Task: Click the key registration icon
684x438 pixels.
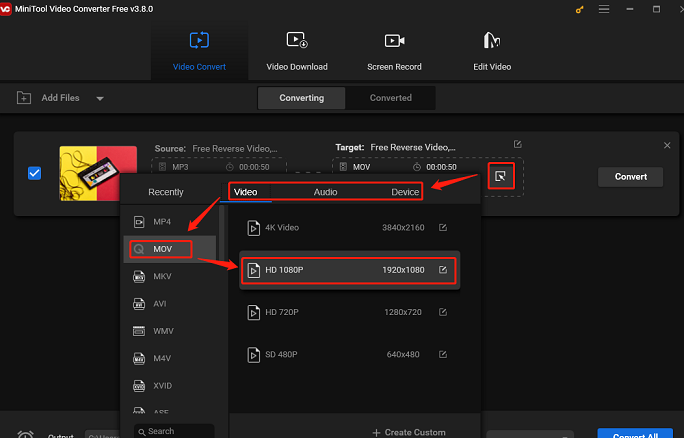Action: click(x=579, y=9)
